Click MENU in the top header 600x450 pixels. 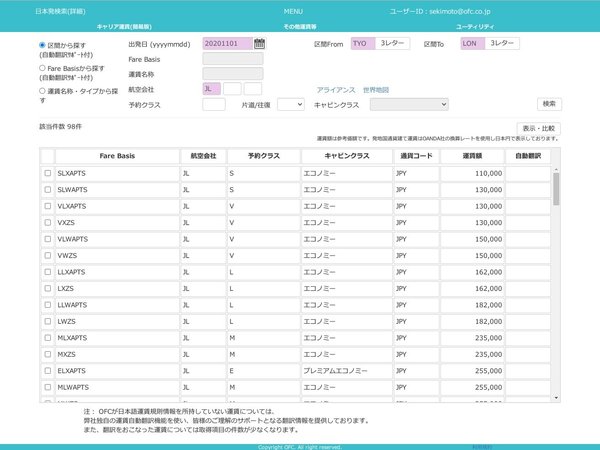[293, 11]
